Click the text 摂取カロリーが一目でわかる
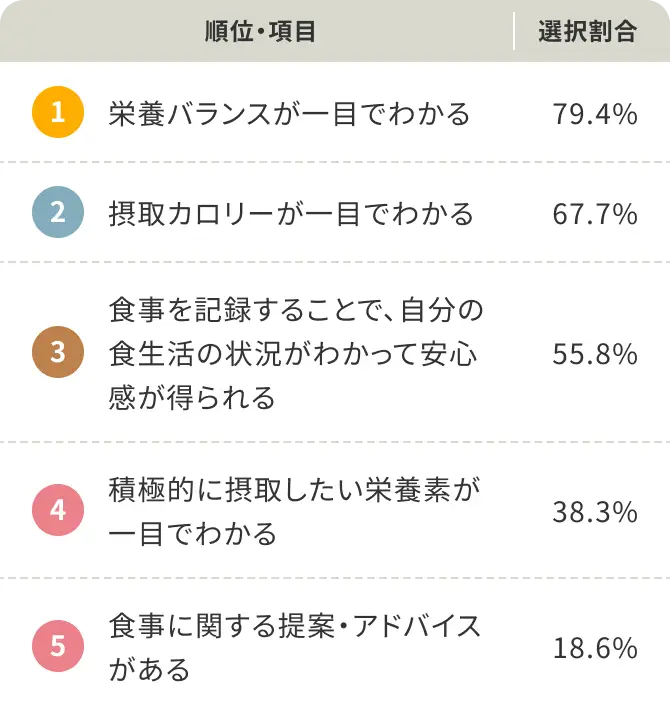This screenshot has width=670, height=714. pos(291,214)
